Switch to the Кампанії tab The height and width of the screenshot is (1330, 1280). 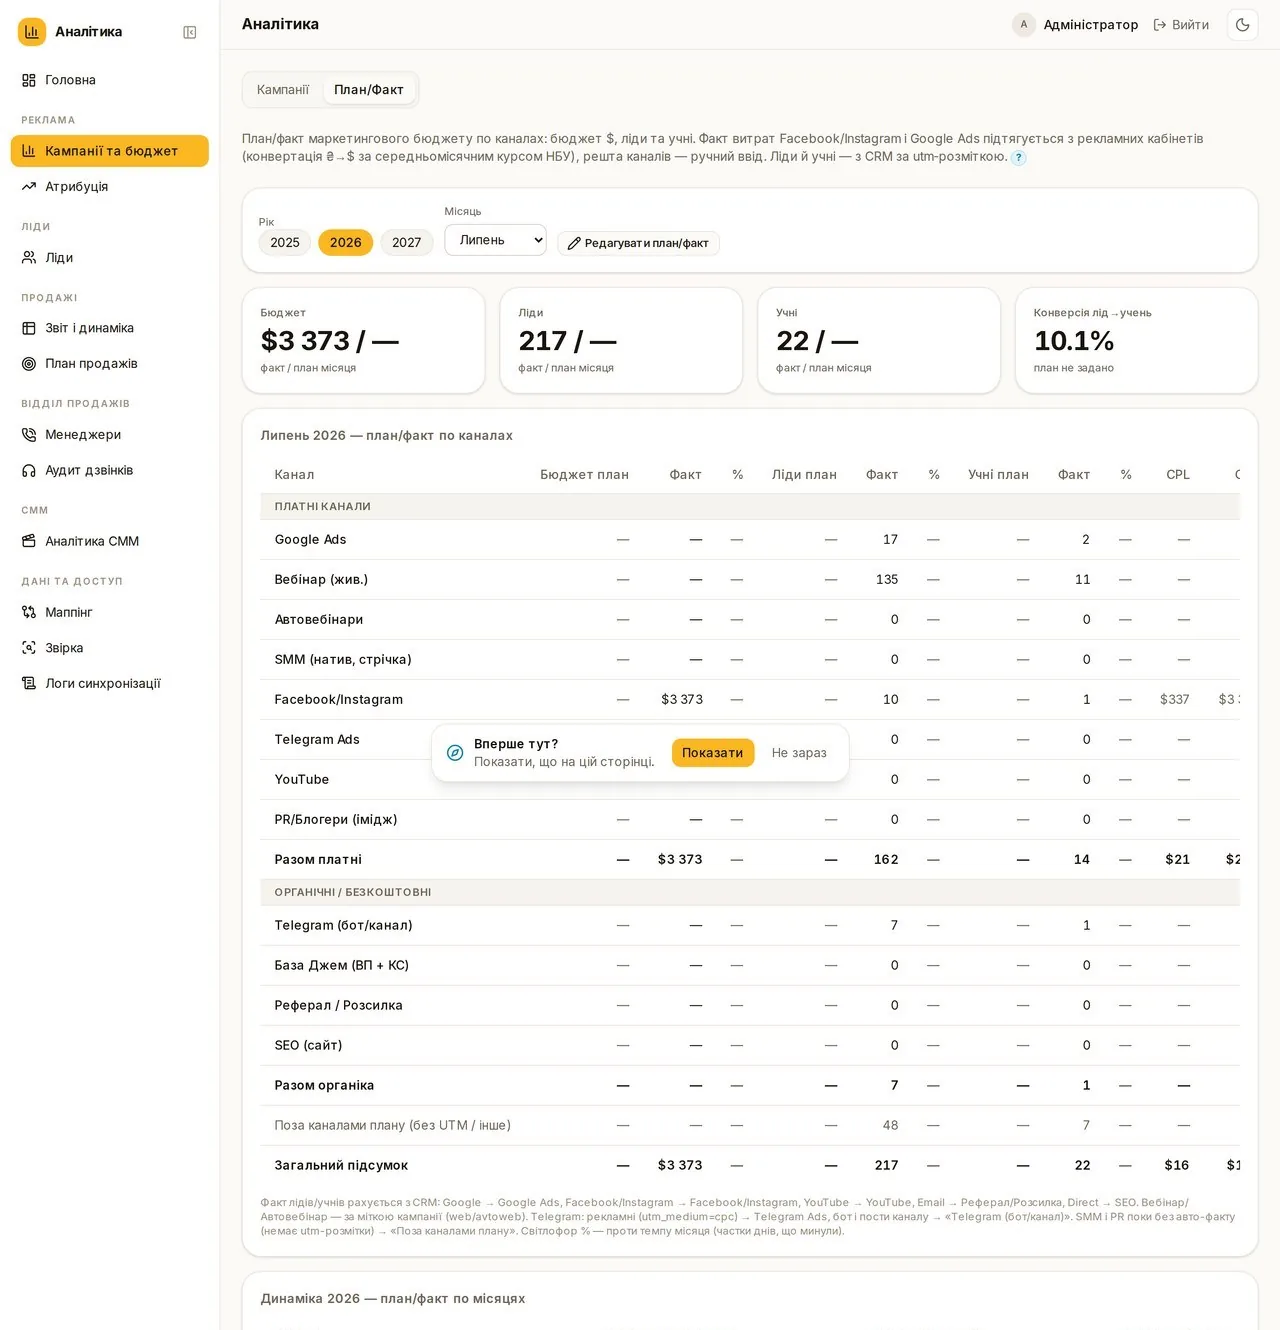pos(283,90)
